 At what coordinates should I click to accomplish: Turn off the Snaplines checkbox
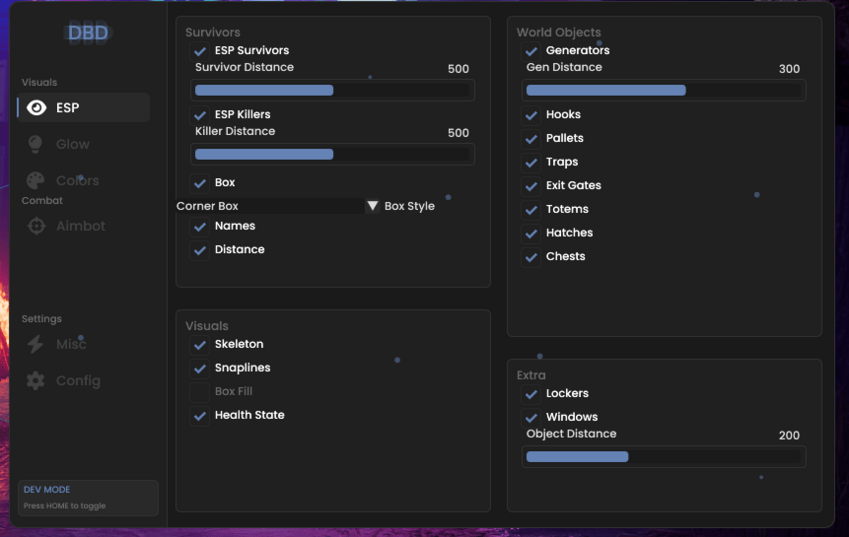pyautogui.click(x=200, y=368)
